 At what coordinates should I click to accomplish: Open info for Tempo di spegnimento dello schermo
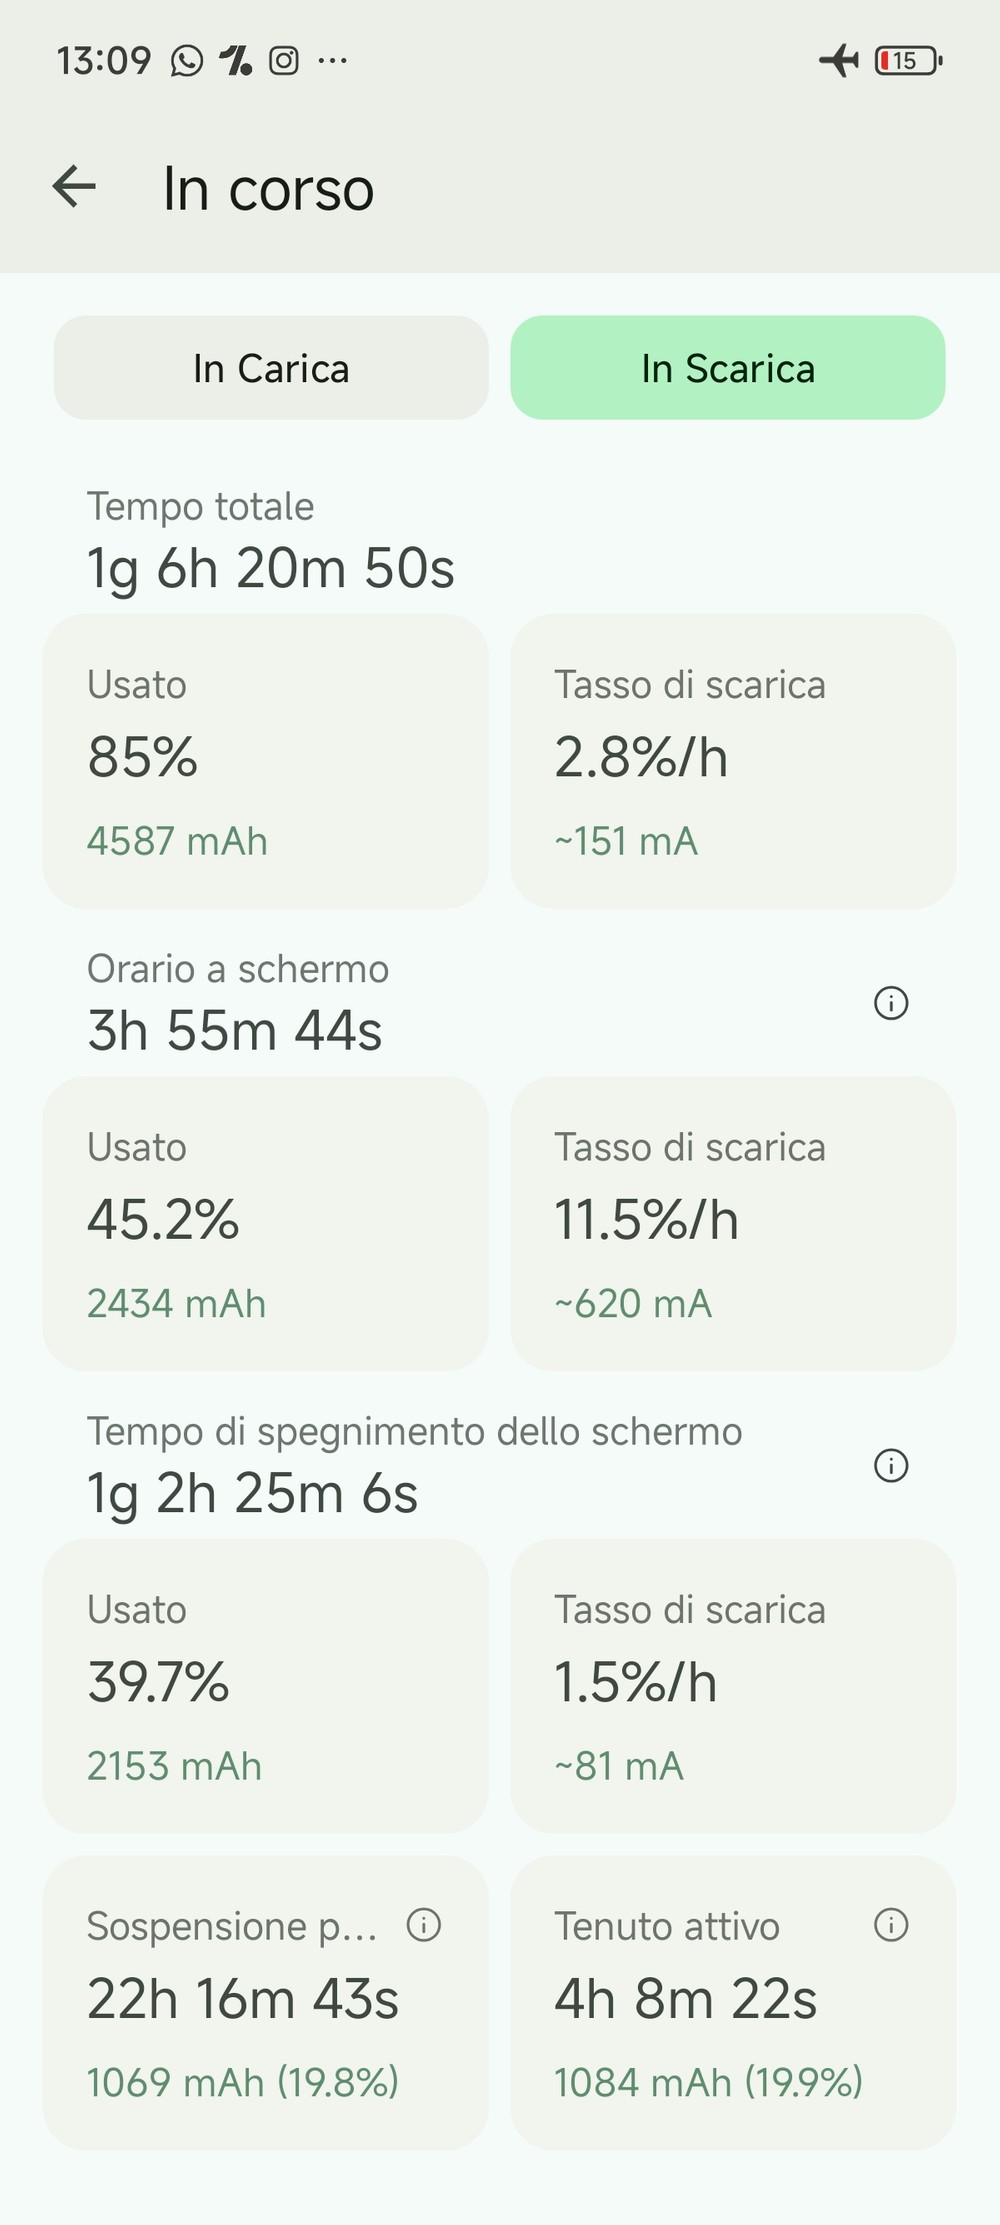click(891, 1465)
